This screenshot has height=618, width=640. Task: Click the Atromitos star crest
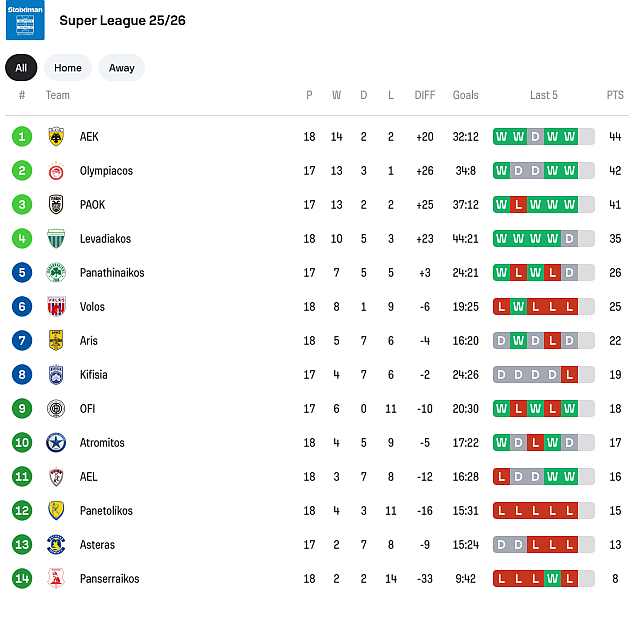coord(56,443)
